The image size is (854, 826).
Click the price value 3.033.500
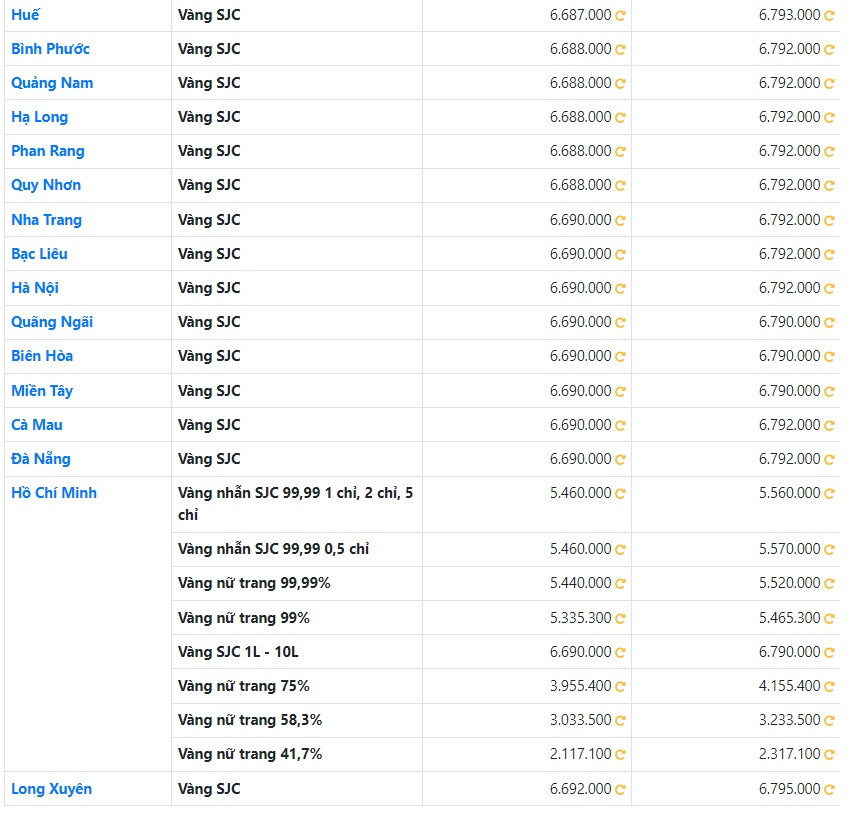click(581, 720)
